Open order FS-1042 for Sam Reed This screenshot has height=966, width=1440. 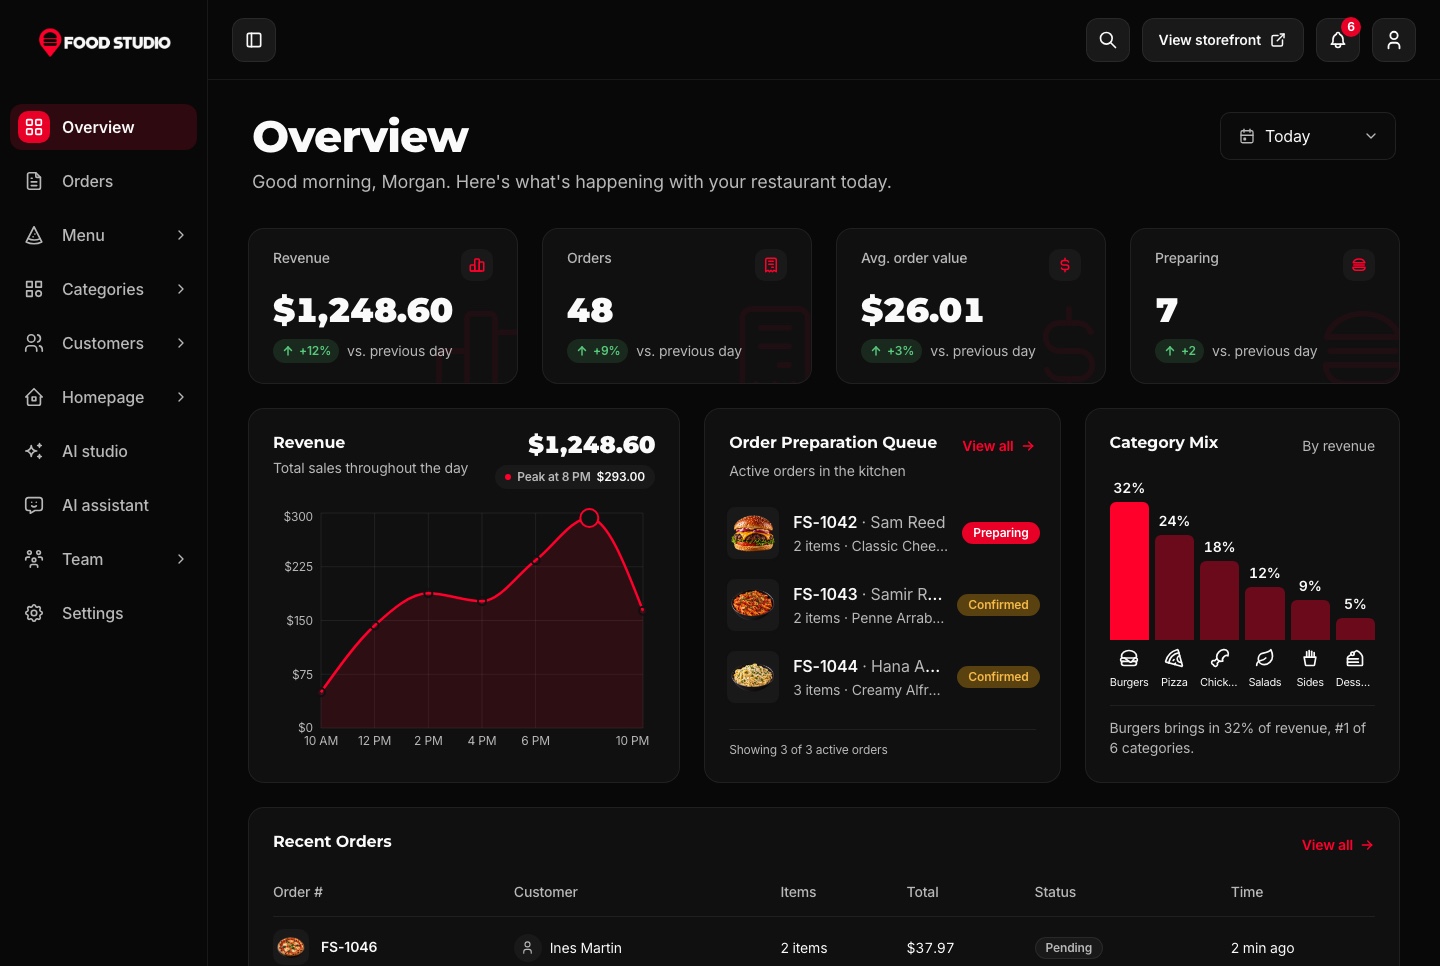click(883, 533)
